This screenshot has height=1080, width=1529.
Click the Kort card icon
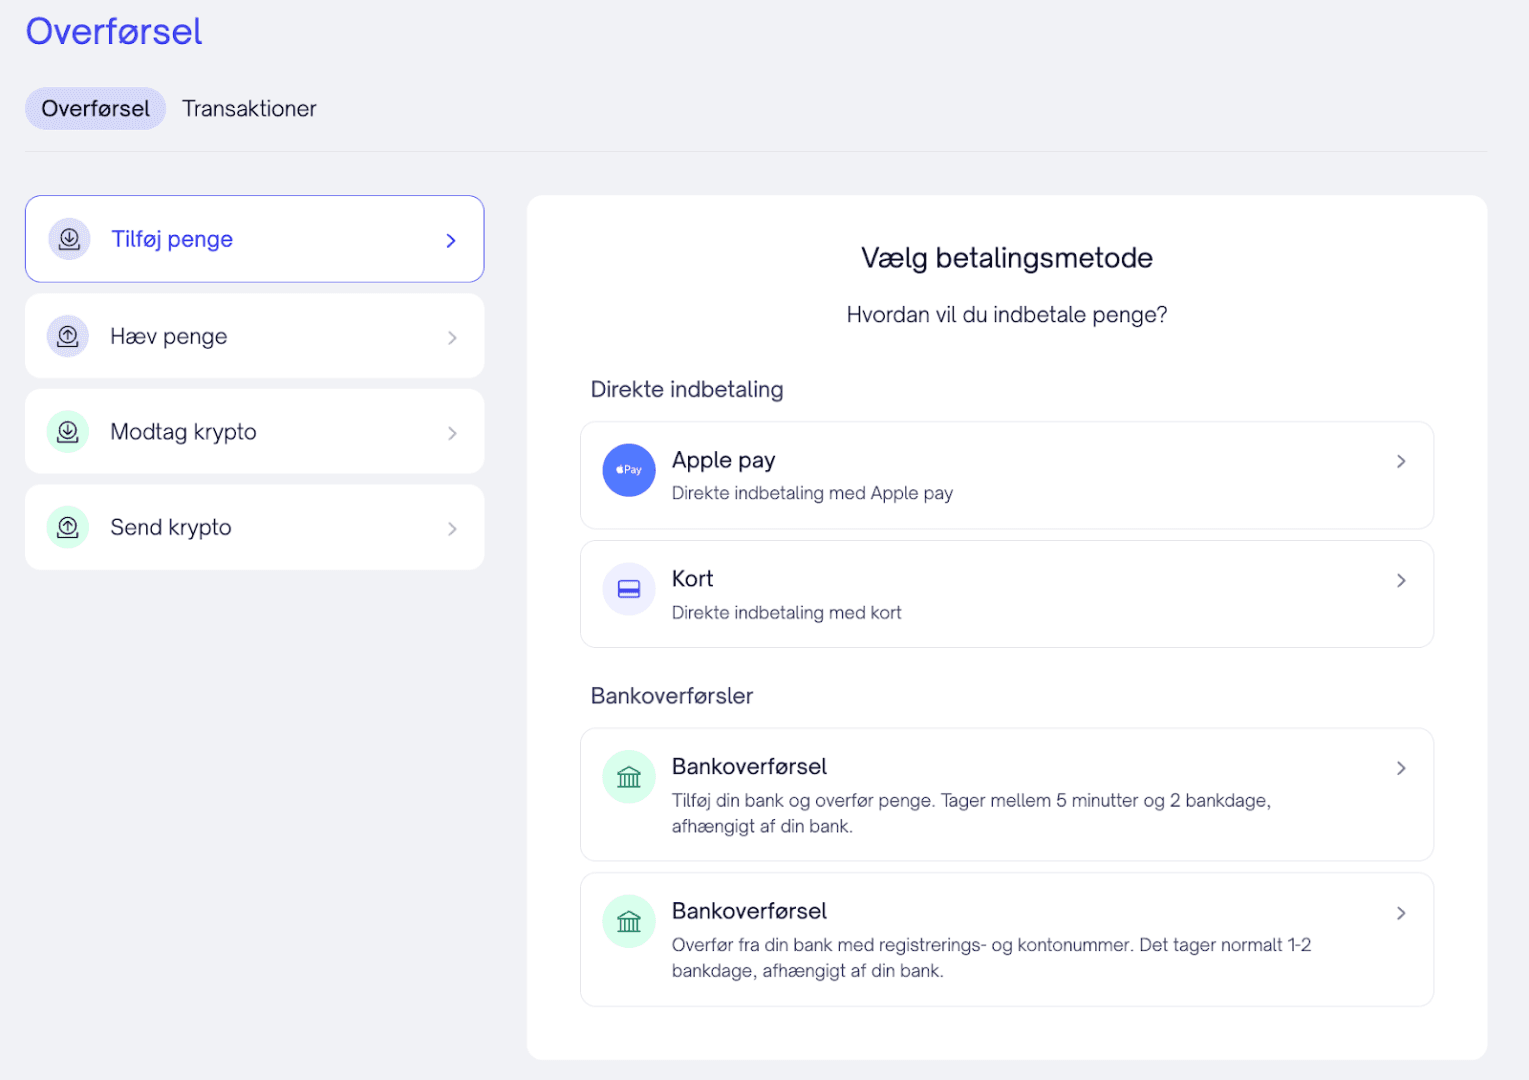[628, 589]
